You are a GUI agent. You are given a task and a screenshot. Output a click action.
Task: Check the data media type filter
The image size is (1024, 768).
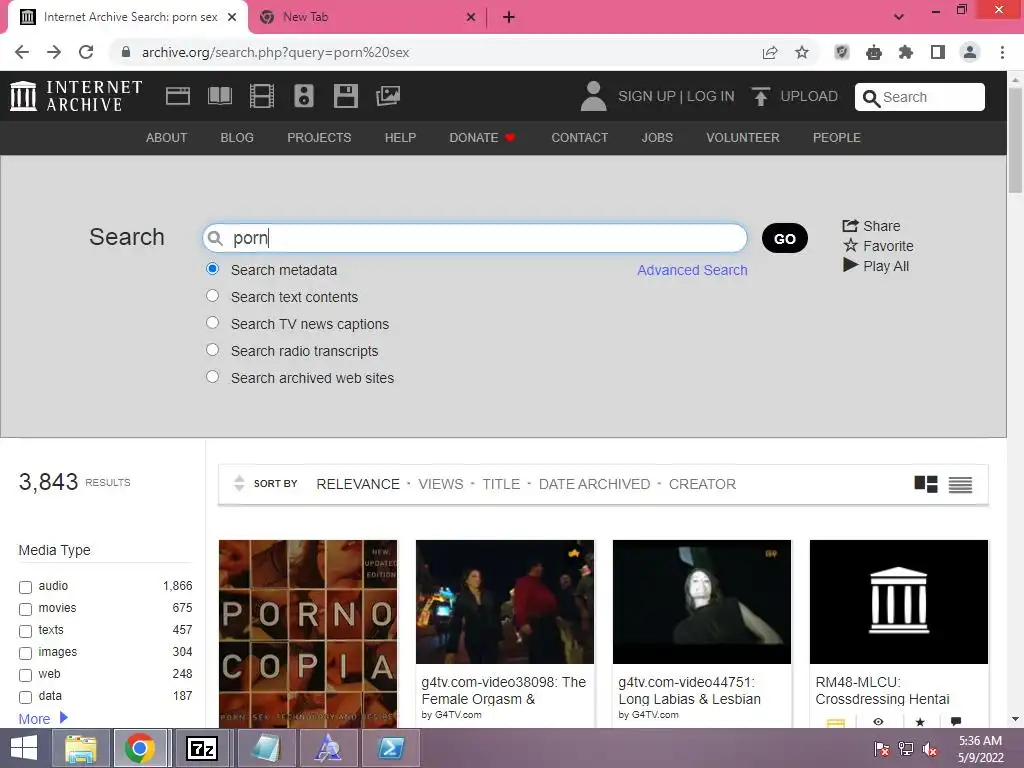[x=25, y=697]
